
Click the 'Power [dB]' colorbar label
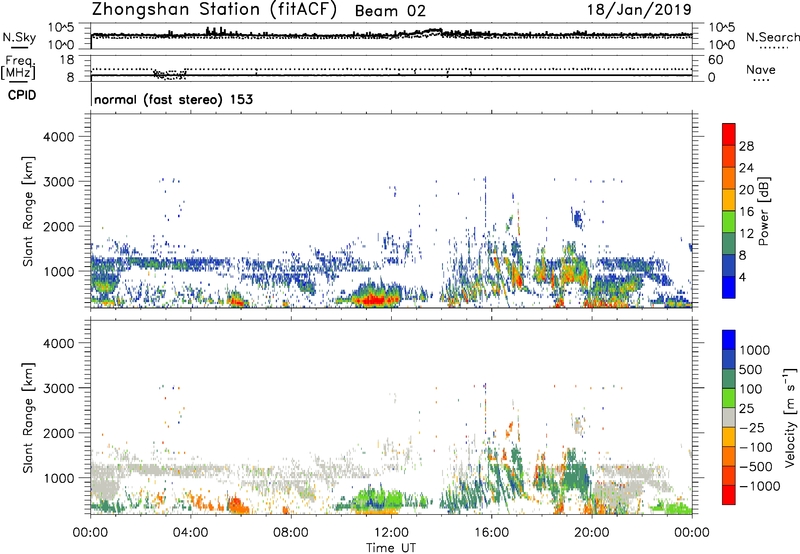click(x=763, y=211)
